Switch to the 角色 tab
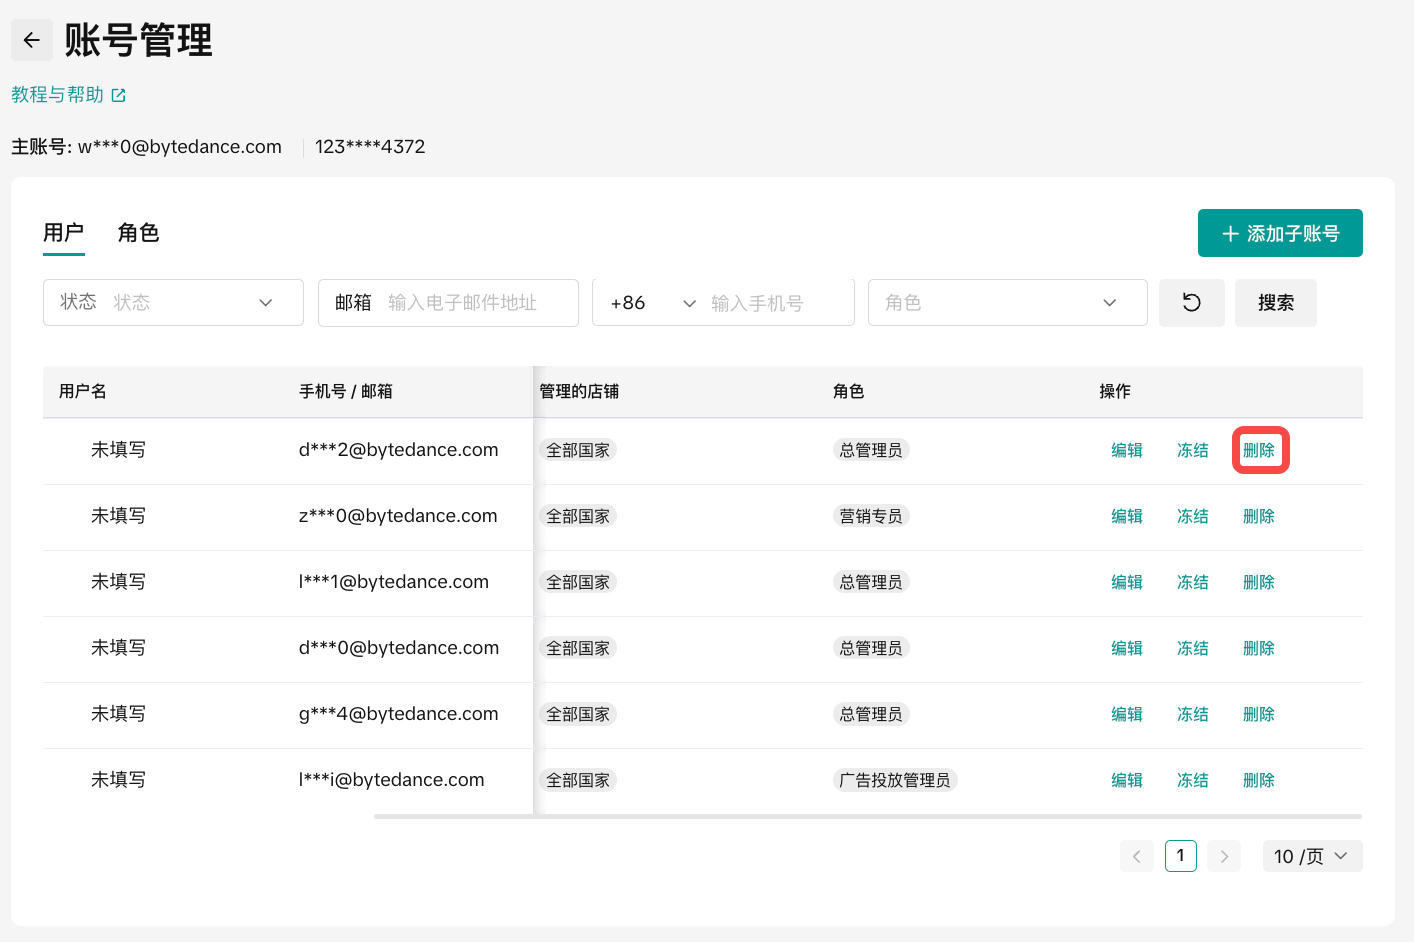The height and width of the screenshot is (942, 1414). click(138, 233)
